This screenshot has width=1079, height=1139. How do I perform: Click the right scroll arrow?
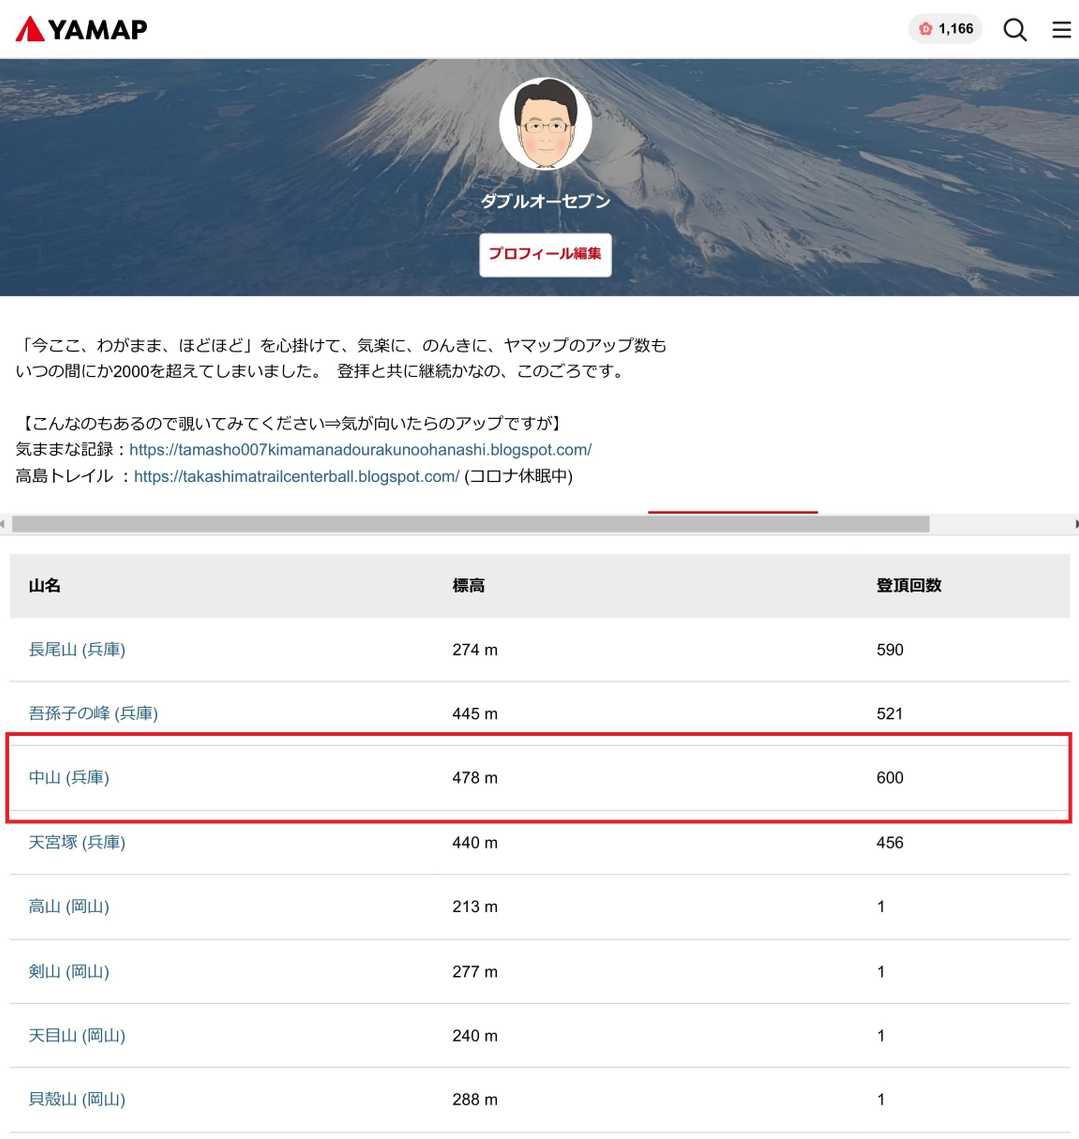[x=1075, y=524]
